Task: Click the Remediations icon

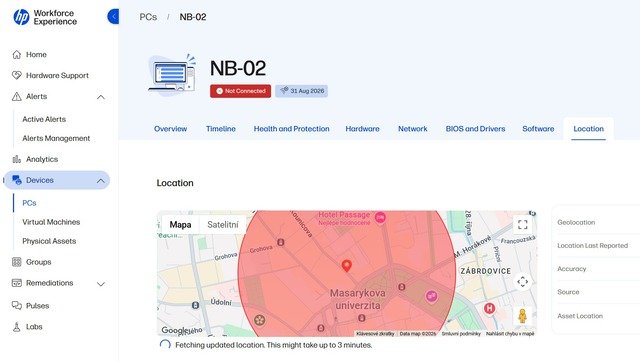Action: (x=17, y=283)
